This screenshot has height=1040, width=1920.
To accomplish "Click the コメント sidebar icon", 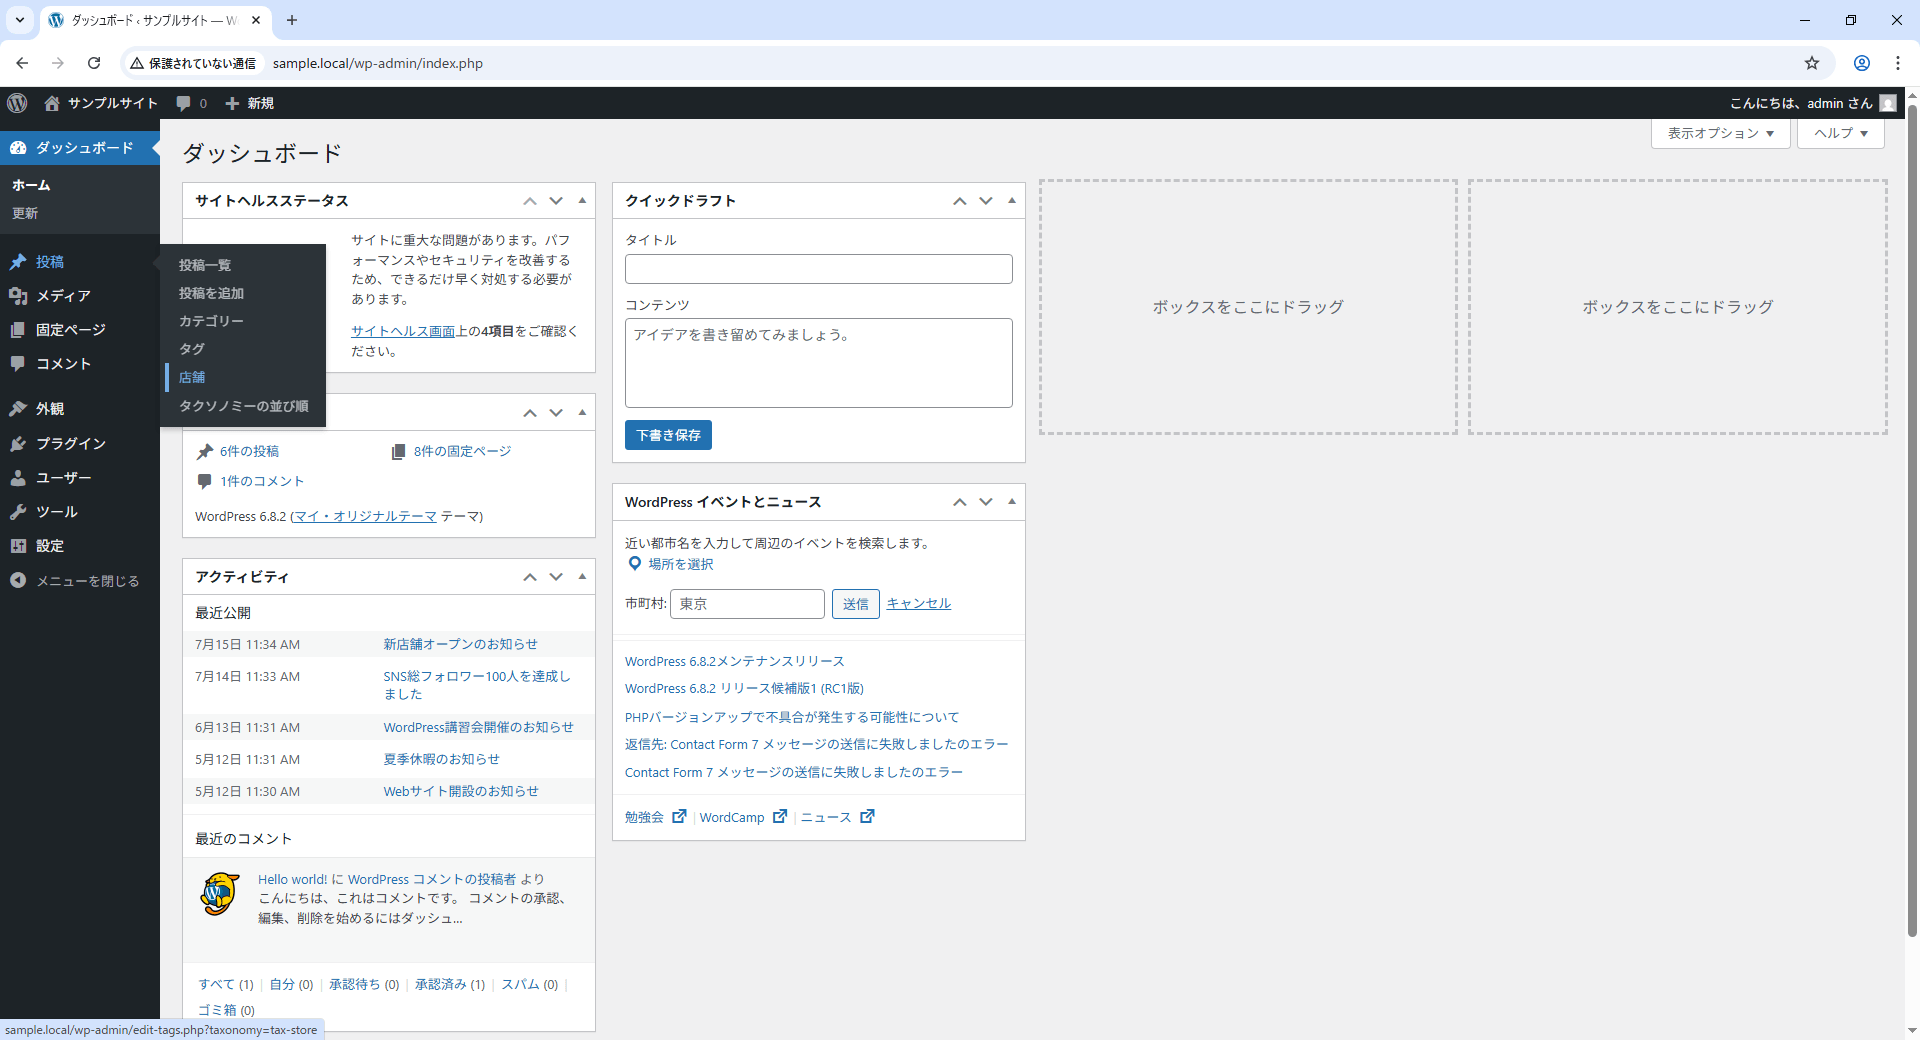I will coord(18,364).
